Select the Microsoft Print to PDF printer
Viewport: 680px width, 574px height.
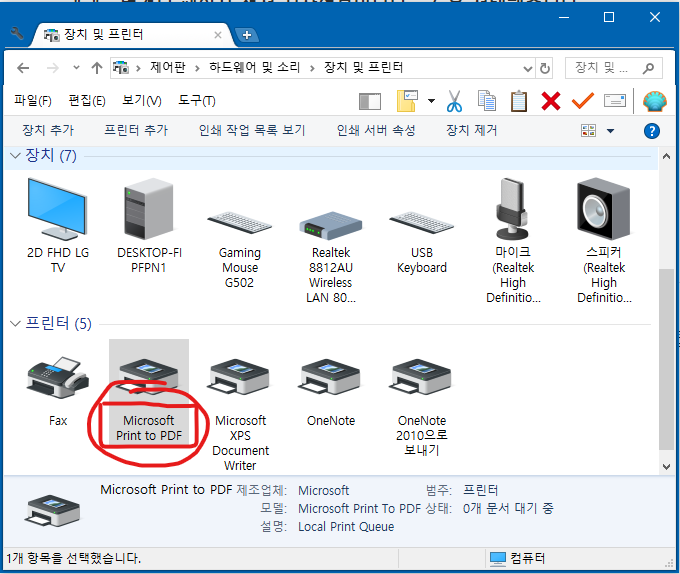pyautogui.click(x=149, y=392)
